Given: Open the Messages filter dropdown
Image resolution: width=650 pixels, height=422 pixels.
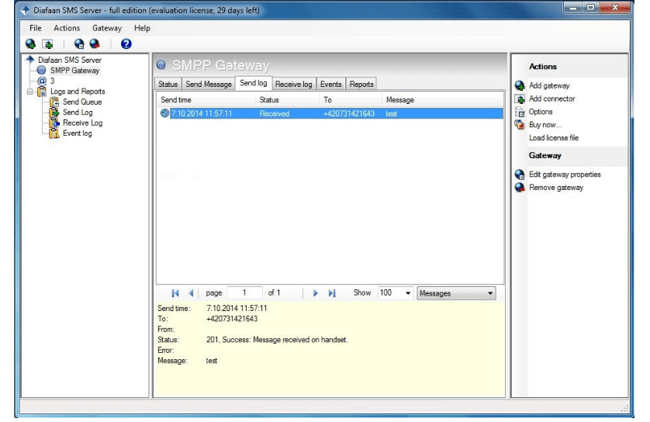Looking at the screenshot, I should (456, 293).
